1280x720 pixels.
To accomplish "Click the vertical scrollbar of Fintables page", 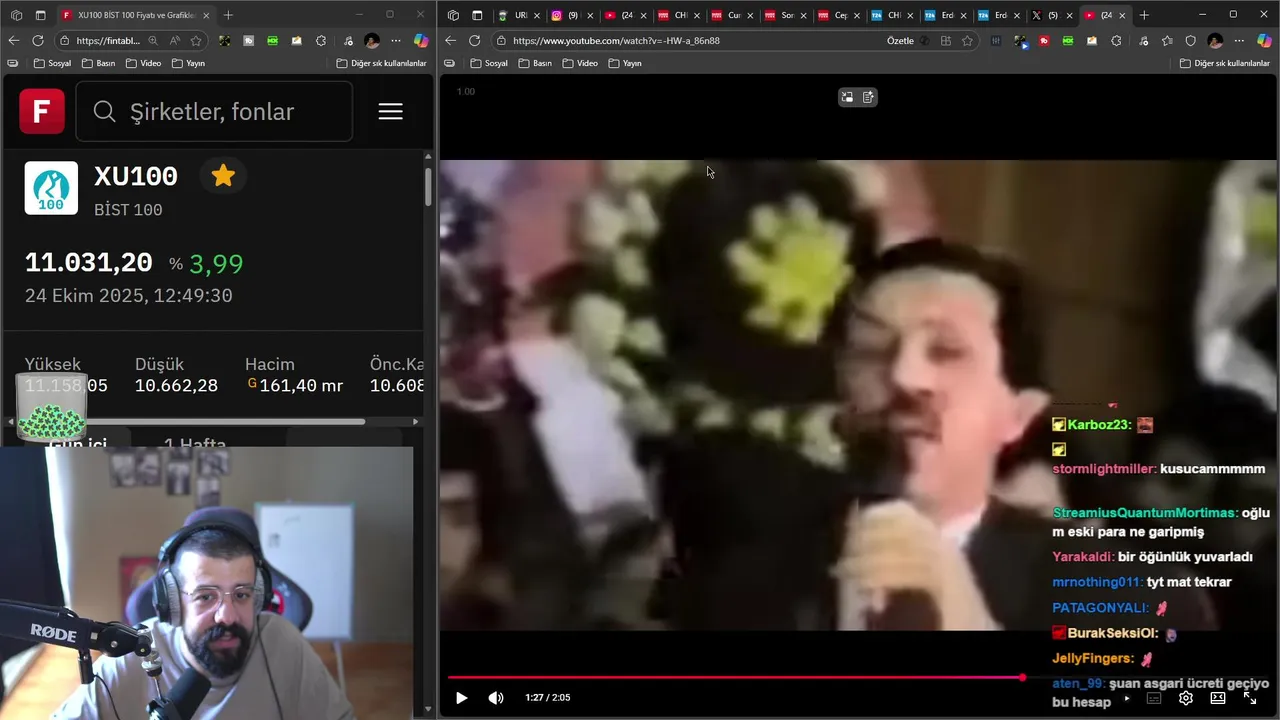I will pyautogui.click(x=428, y=187).
